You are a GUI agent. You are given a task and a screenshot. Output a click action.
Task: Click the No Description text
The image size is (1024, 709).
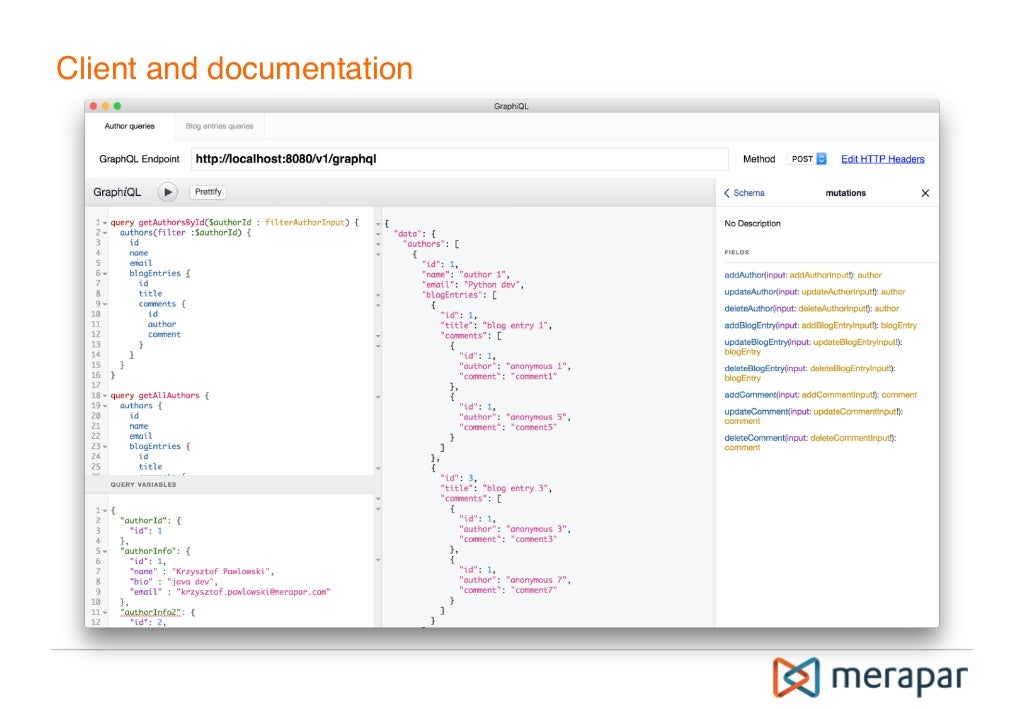(752, 223)
